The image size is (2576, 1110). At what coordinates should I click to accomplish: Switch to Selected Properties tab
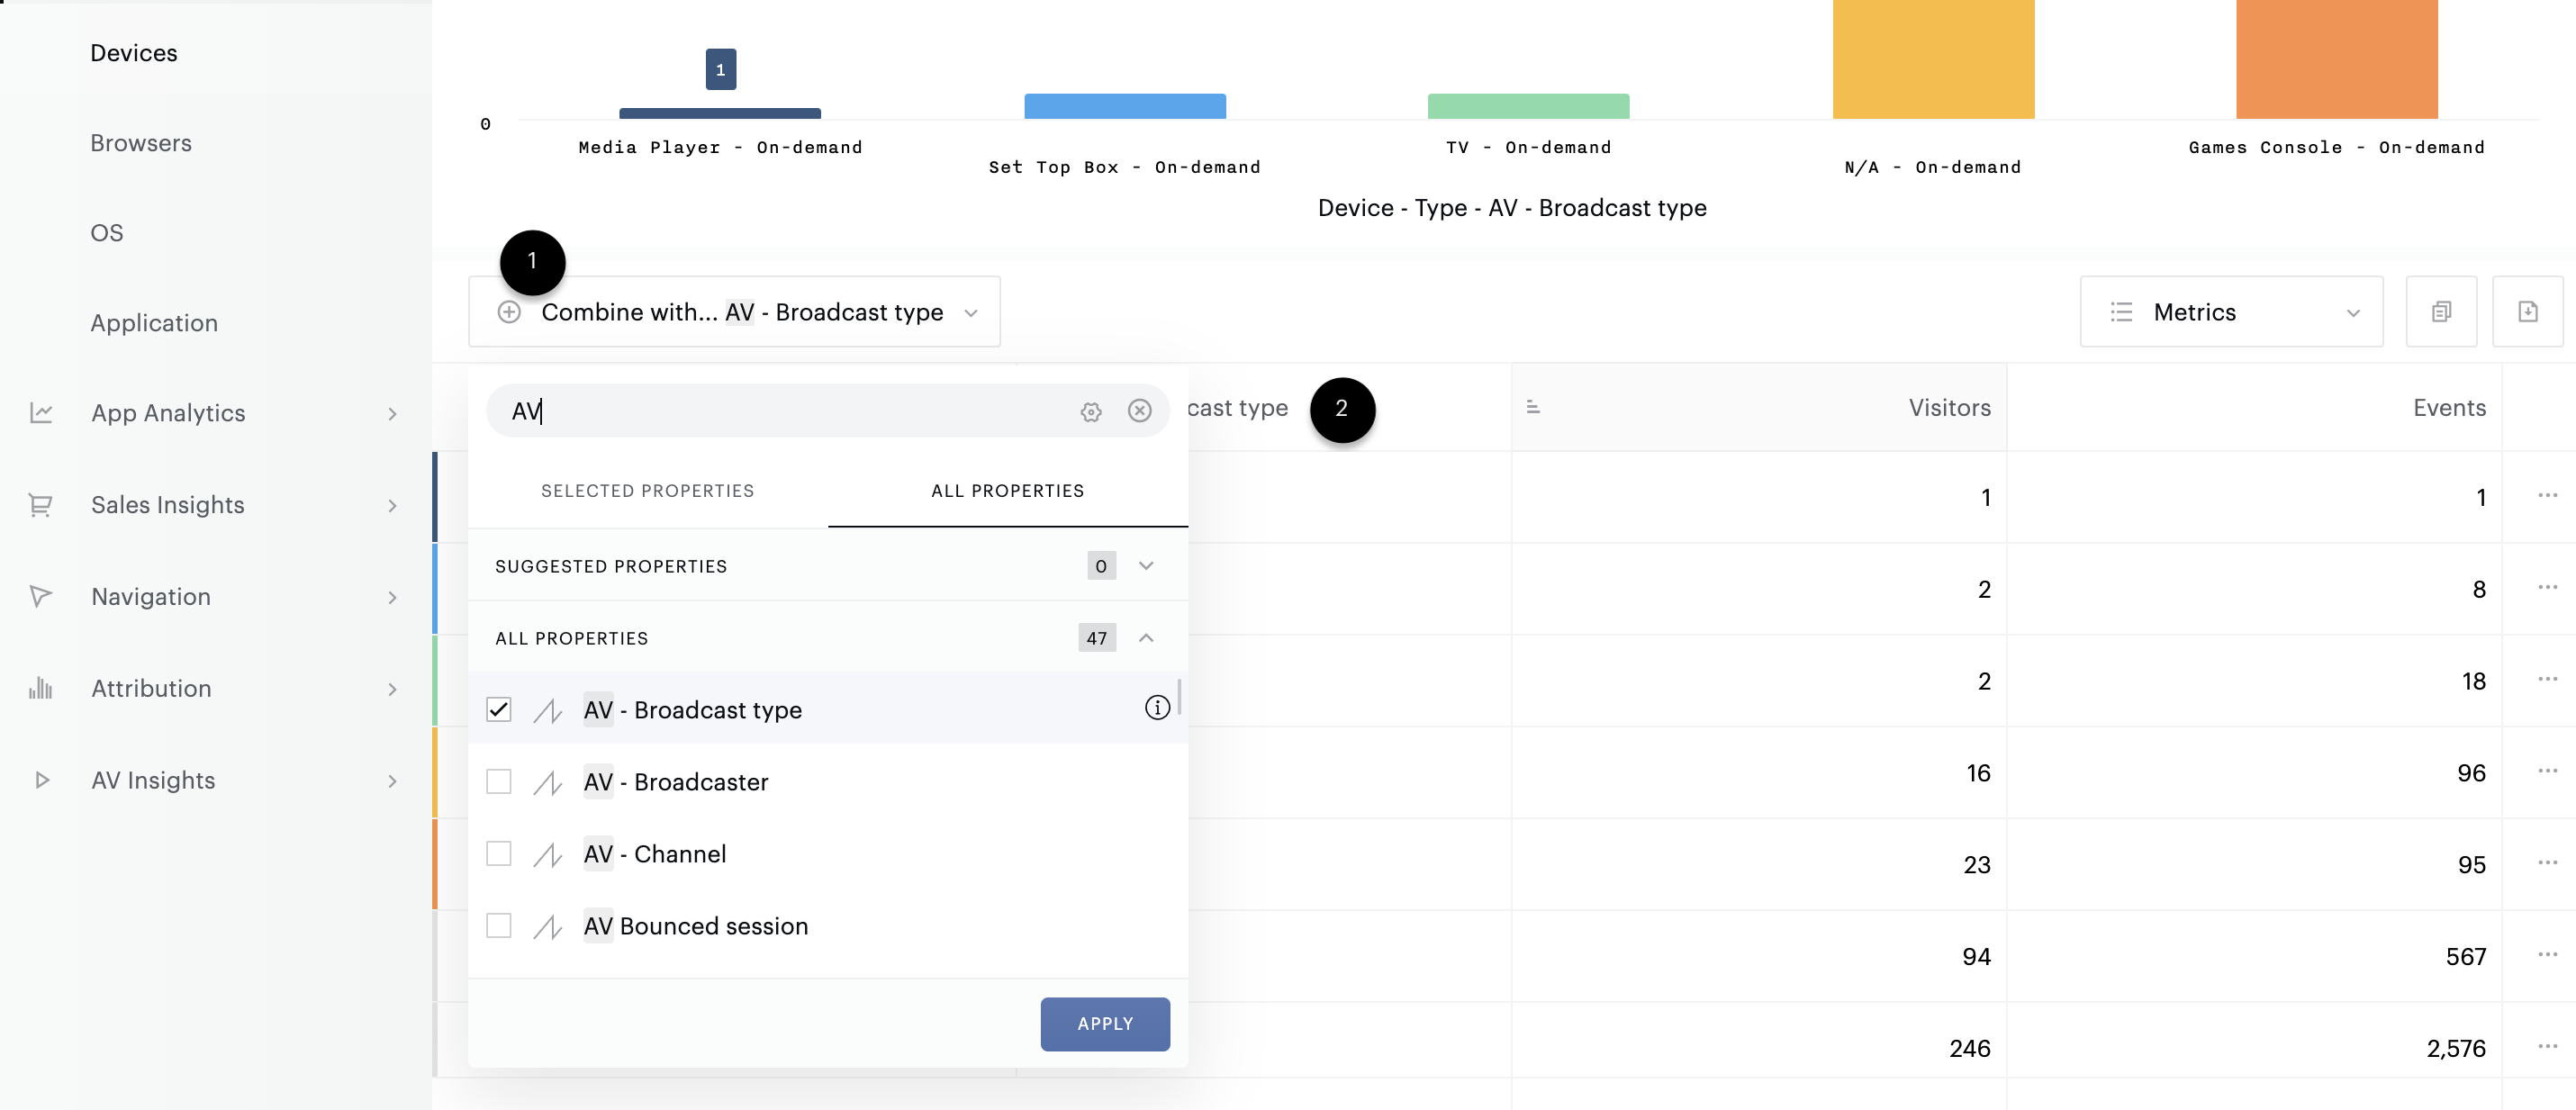[x=647, y=491]
